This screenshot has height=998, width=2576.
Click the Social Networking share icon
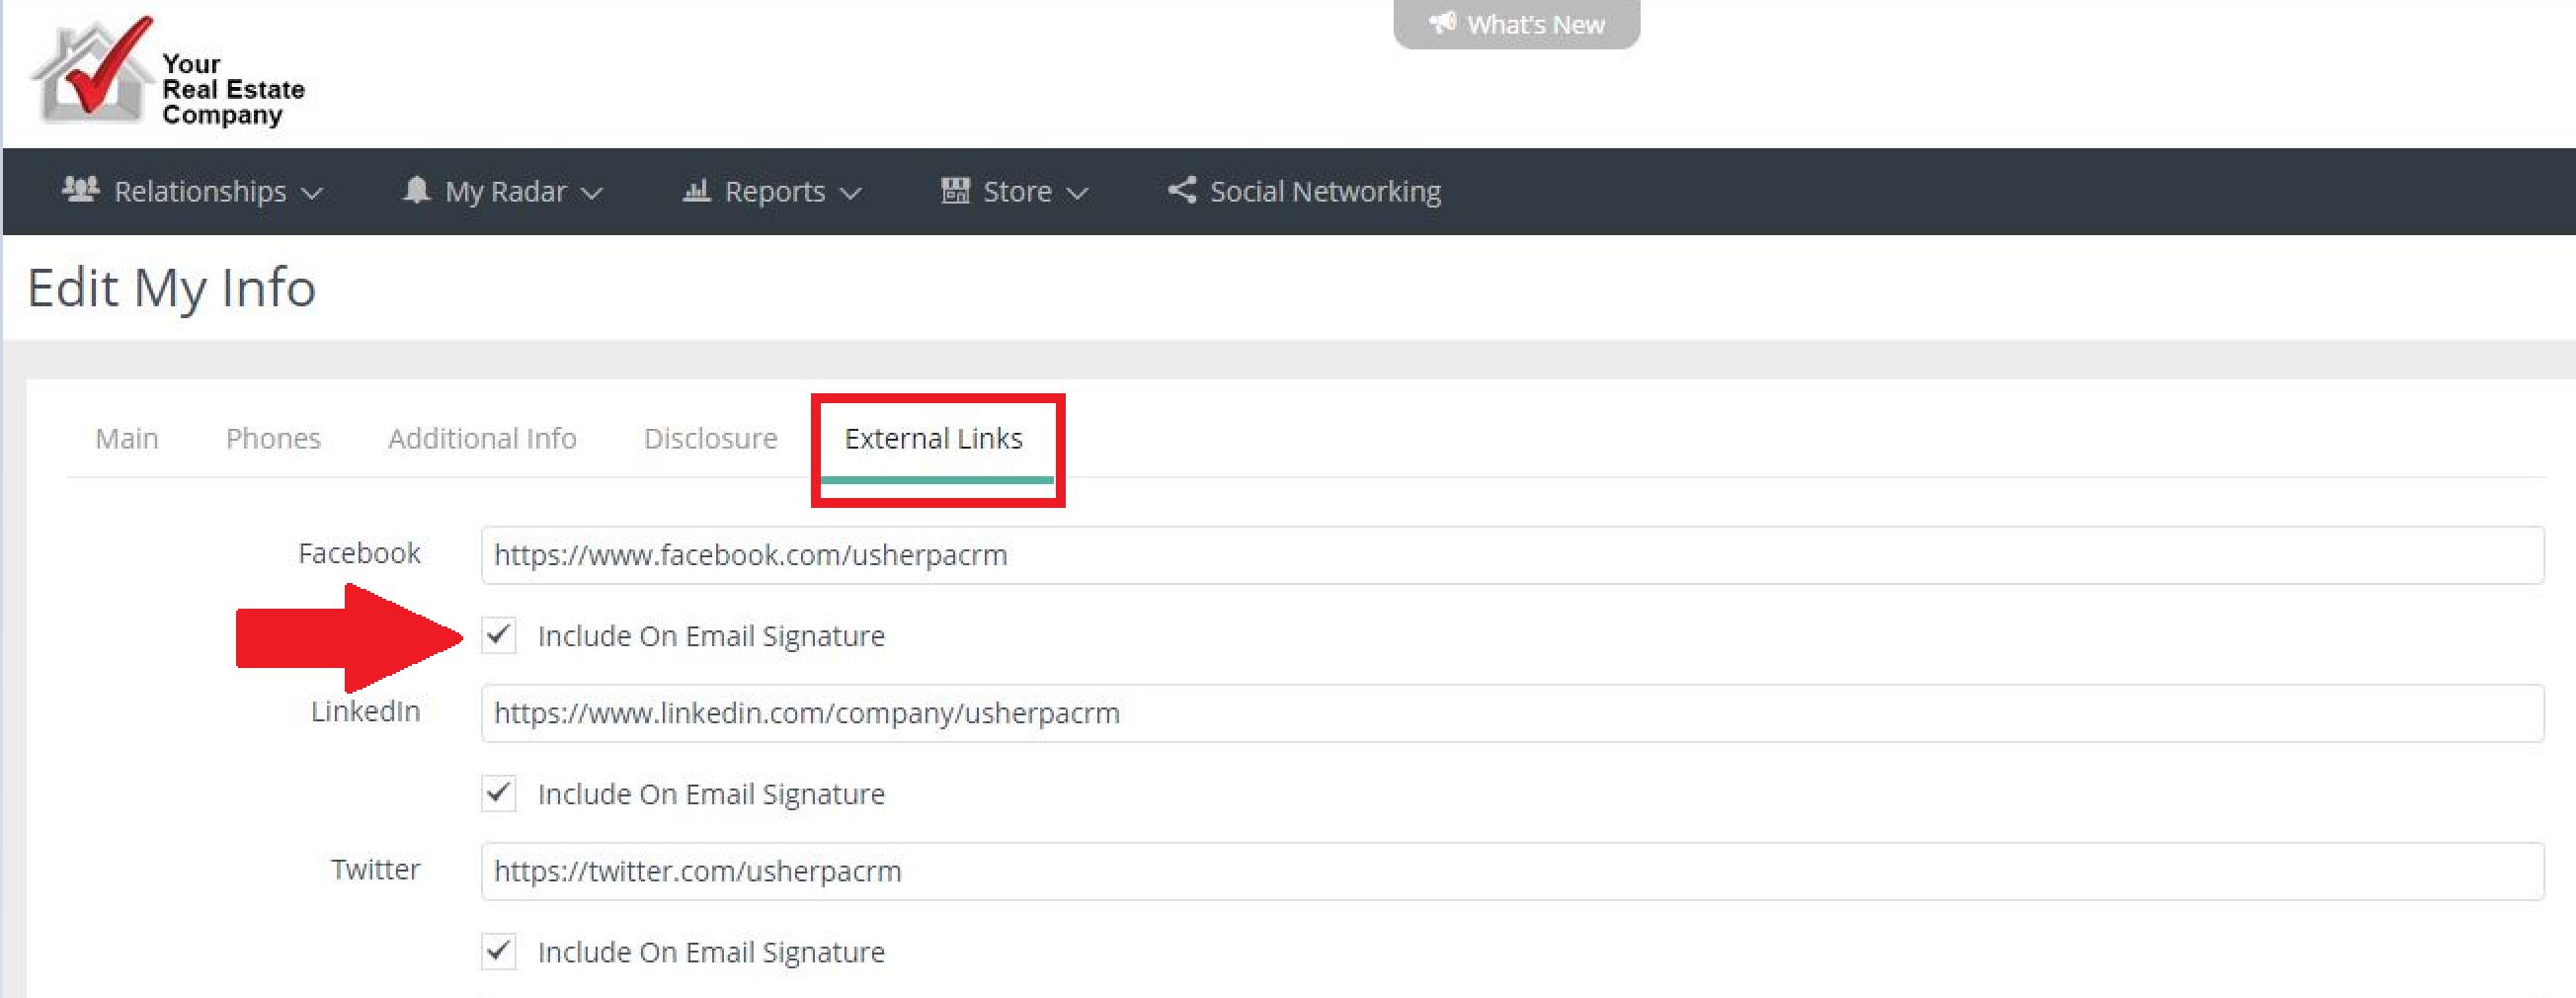point(1182,189)
